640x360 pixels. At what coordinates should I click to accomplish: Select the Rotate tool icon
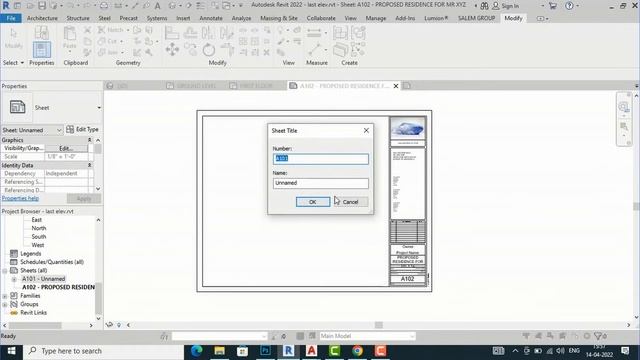[x=209, y=50]
